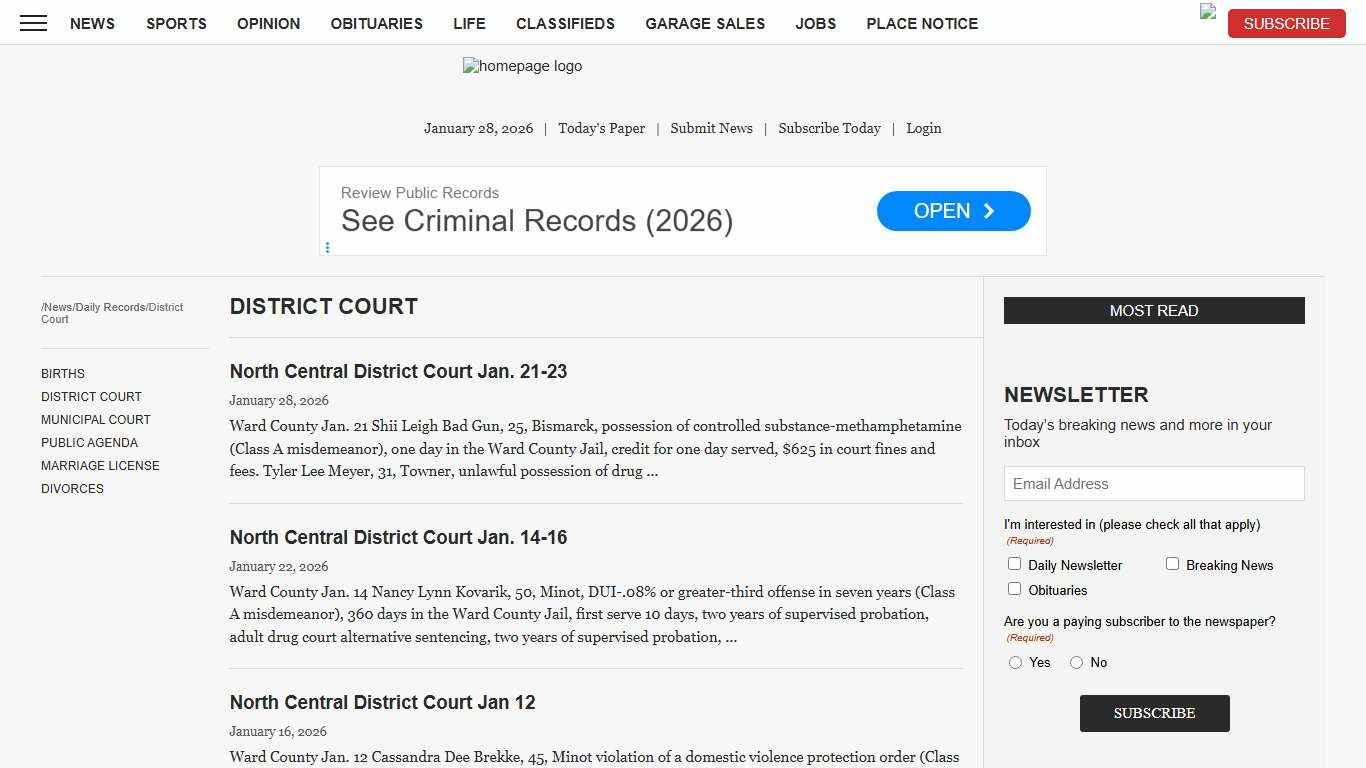
Task: Click the chevron arrow inside the OPEN button
Action: 988,211
